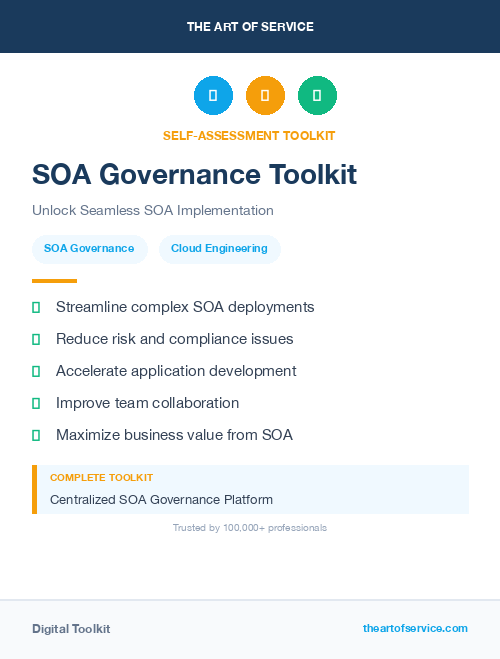Click bullet icon beside Reduce risk and compliance
The image size is (500, 659).
click(x=36, y=340)
